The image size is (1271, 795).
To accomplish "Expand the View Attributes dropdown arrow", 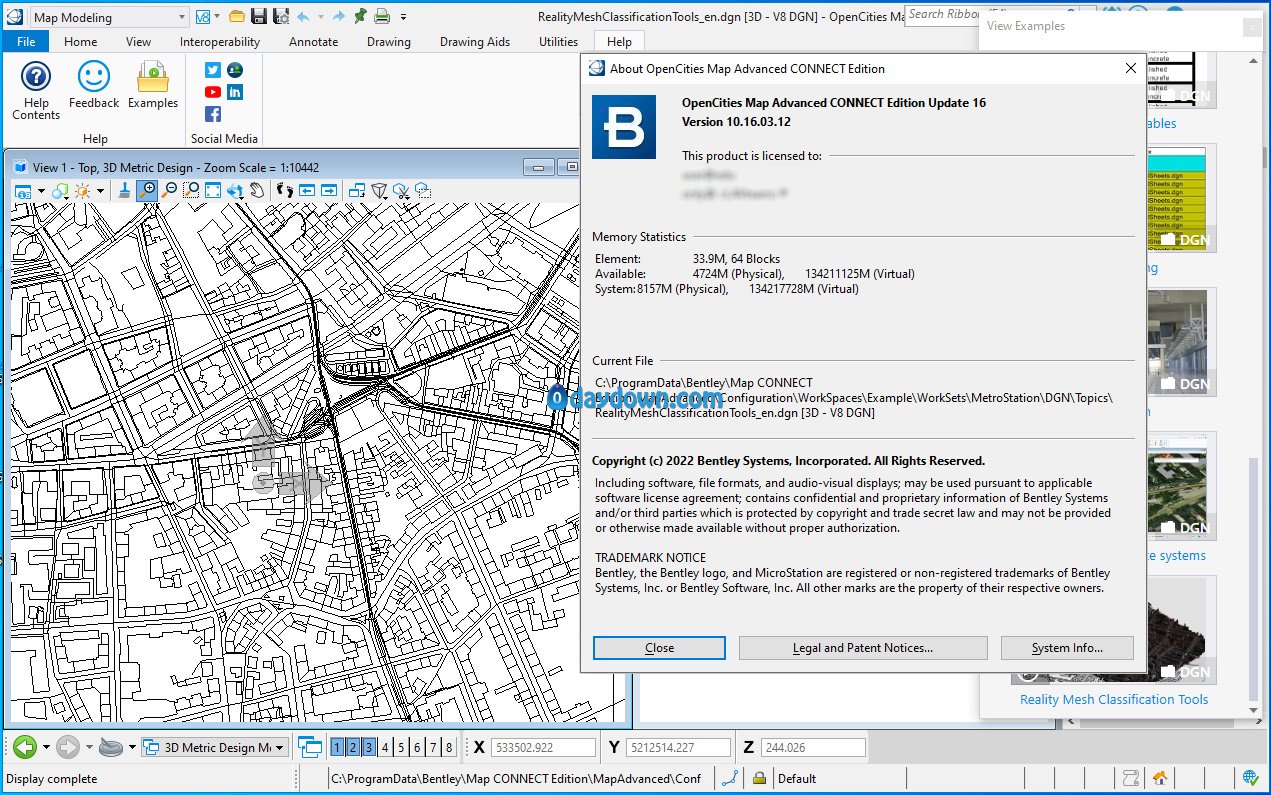I will [x=41, y=190].
